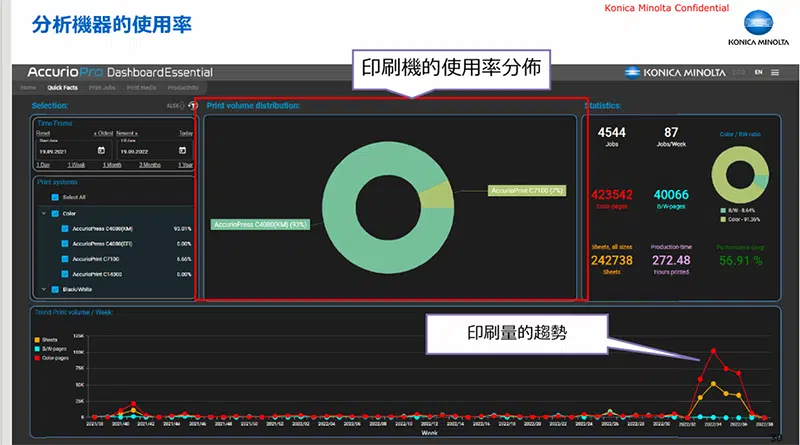The image size is (800, 445).
Task: Jump to Oldest date range
Action: pos(104,133)
